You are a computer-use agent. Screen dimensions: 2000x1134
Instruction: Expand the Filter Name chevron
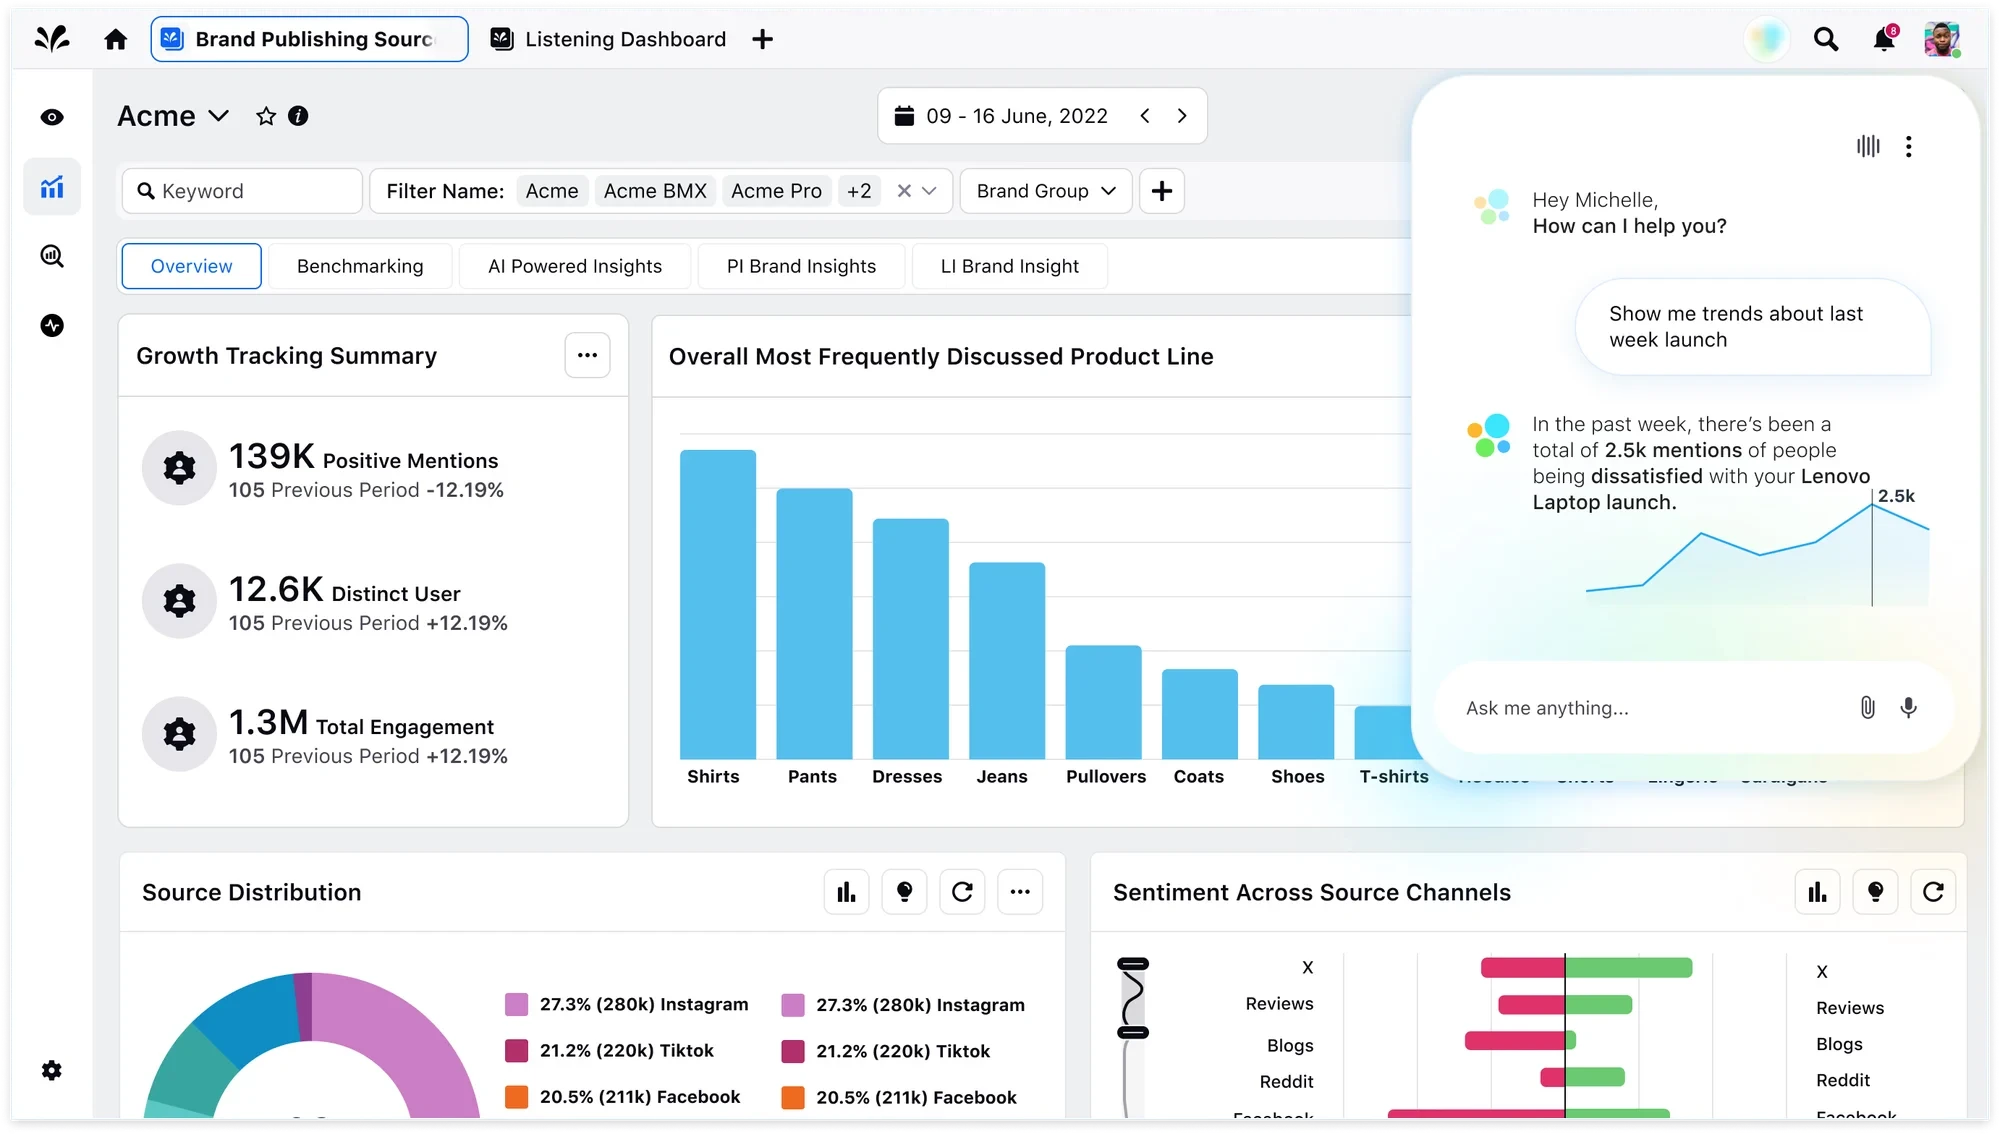click(930, 191)
